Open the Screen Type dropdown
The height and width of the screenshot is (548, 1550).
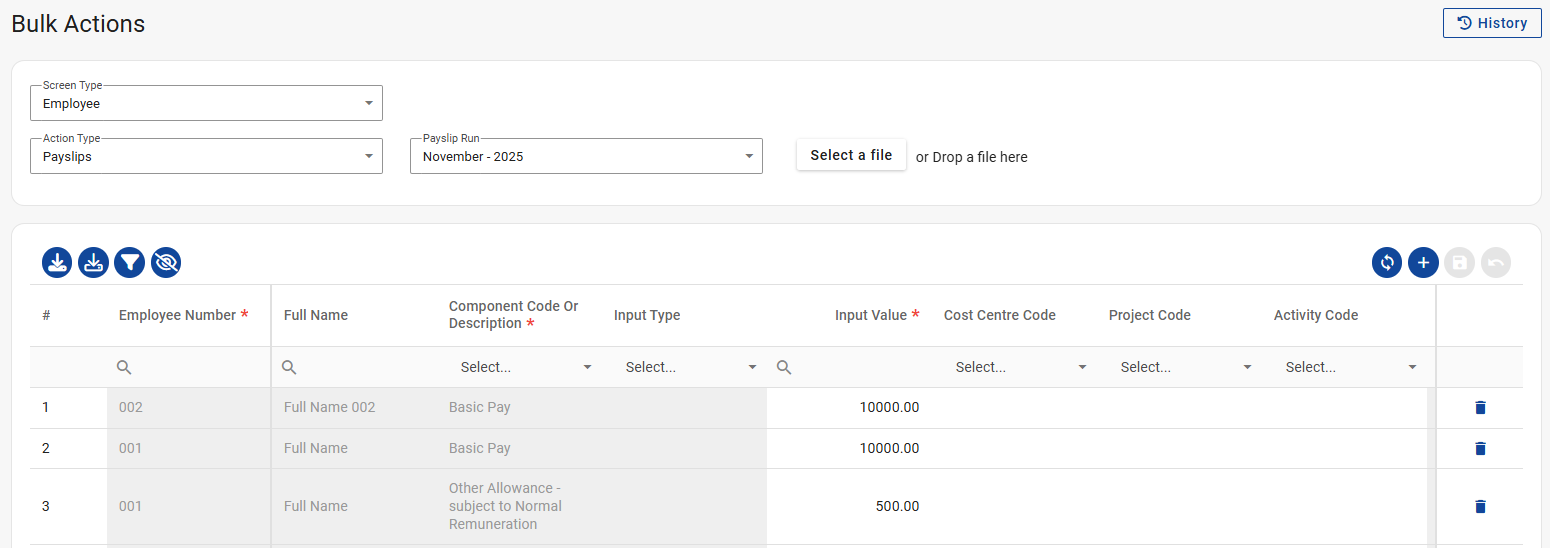click(206, 103)
